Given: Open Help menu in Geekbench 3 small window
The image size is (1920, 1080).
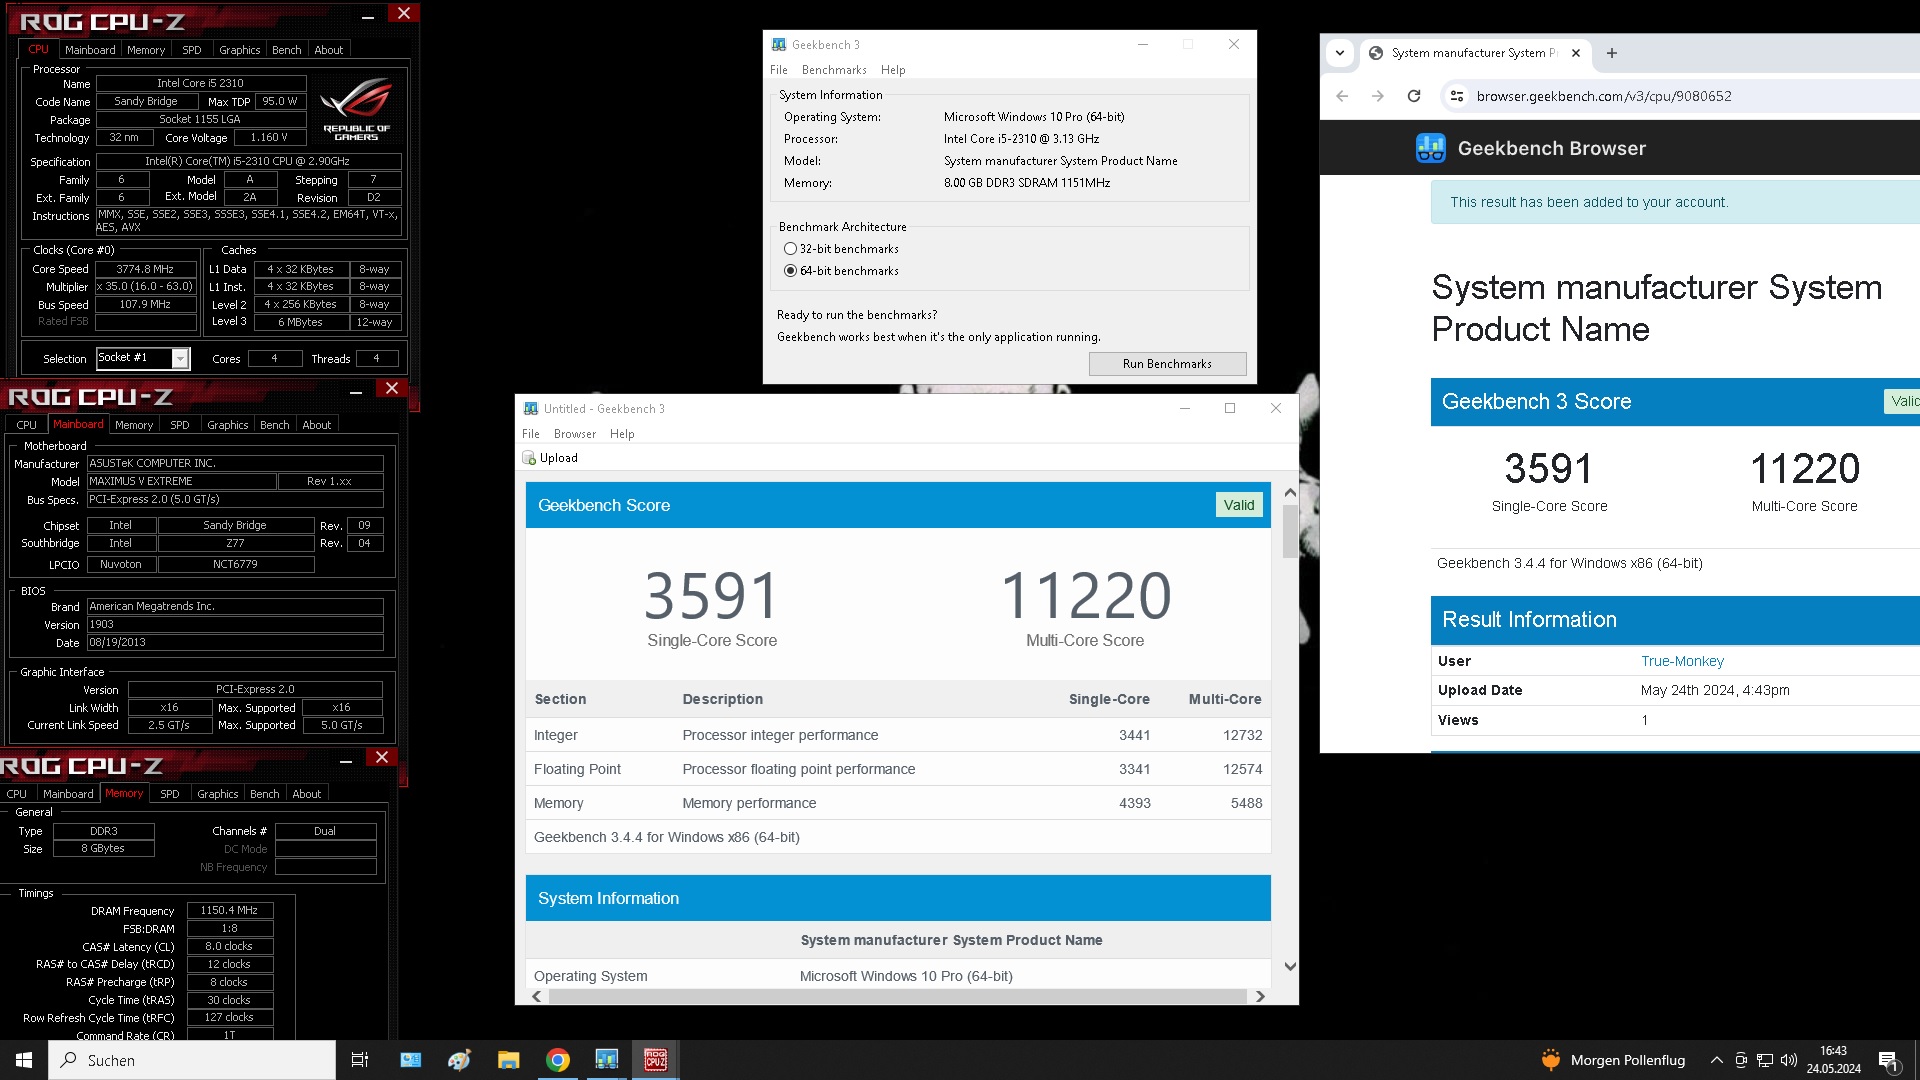Looking at the screenshot, I should 893,70.
